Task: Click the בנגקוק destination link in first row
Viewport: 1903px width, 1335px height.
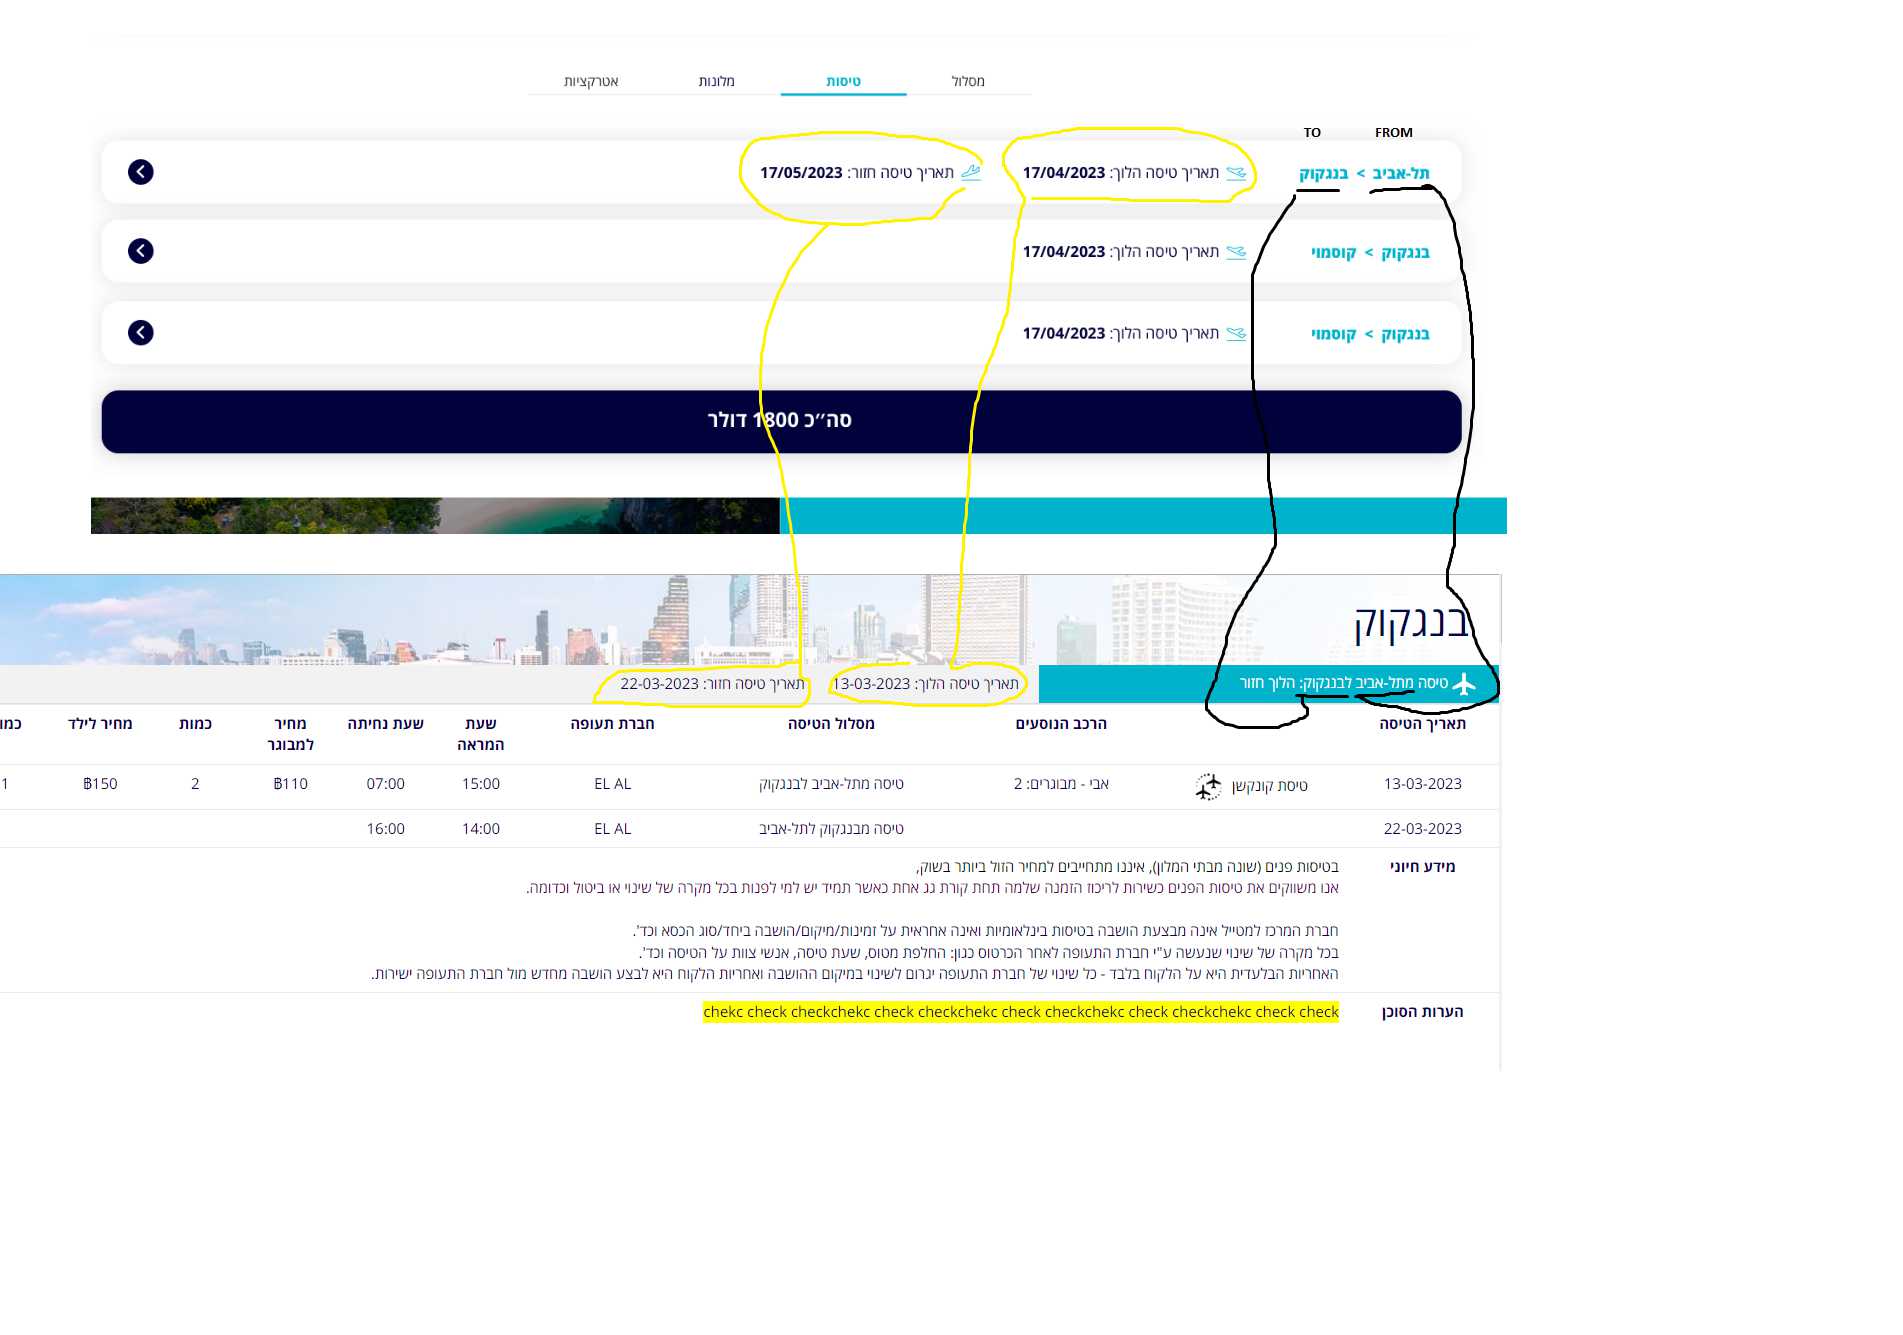Action: tap(1323, 173)
